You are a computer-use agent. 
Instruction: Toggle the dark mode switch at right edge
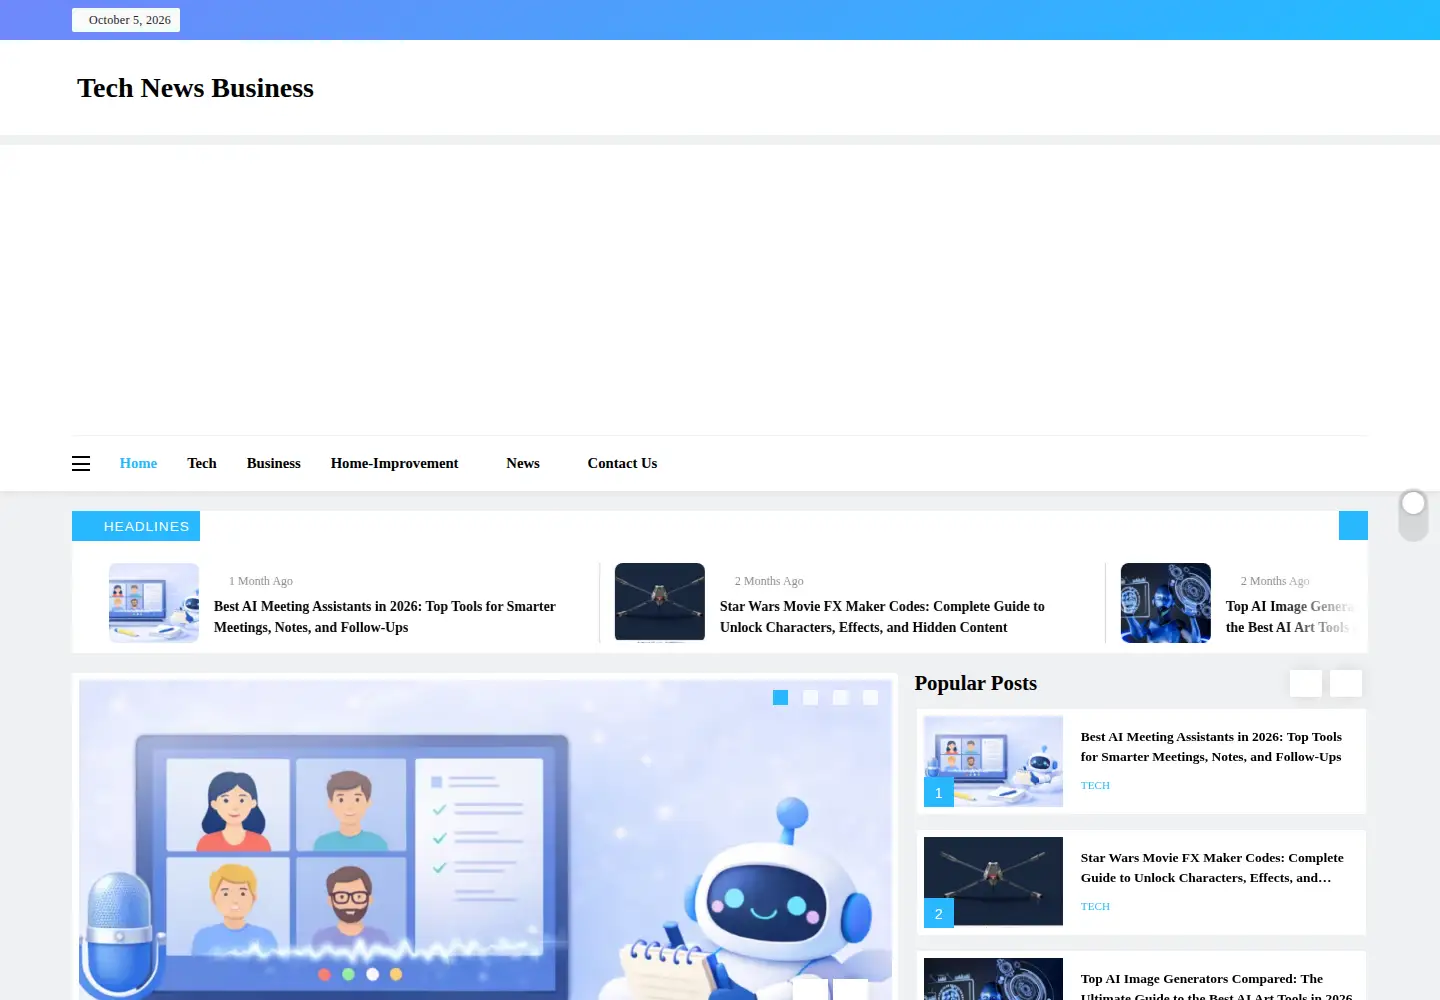point(1413,515)
